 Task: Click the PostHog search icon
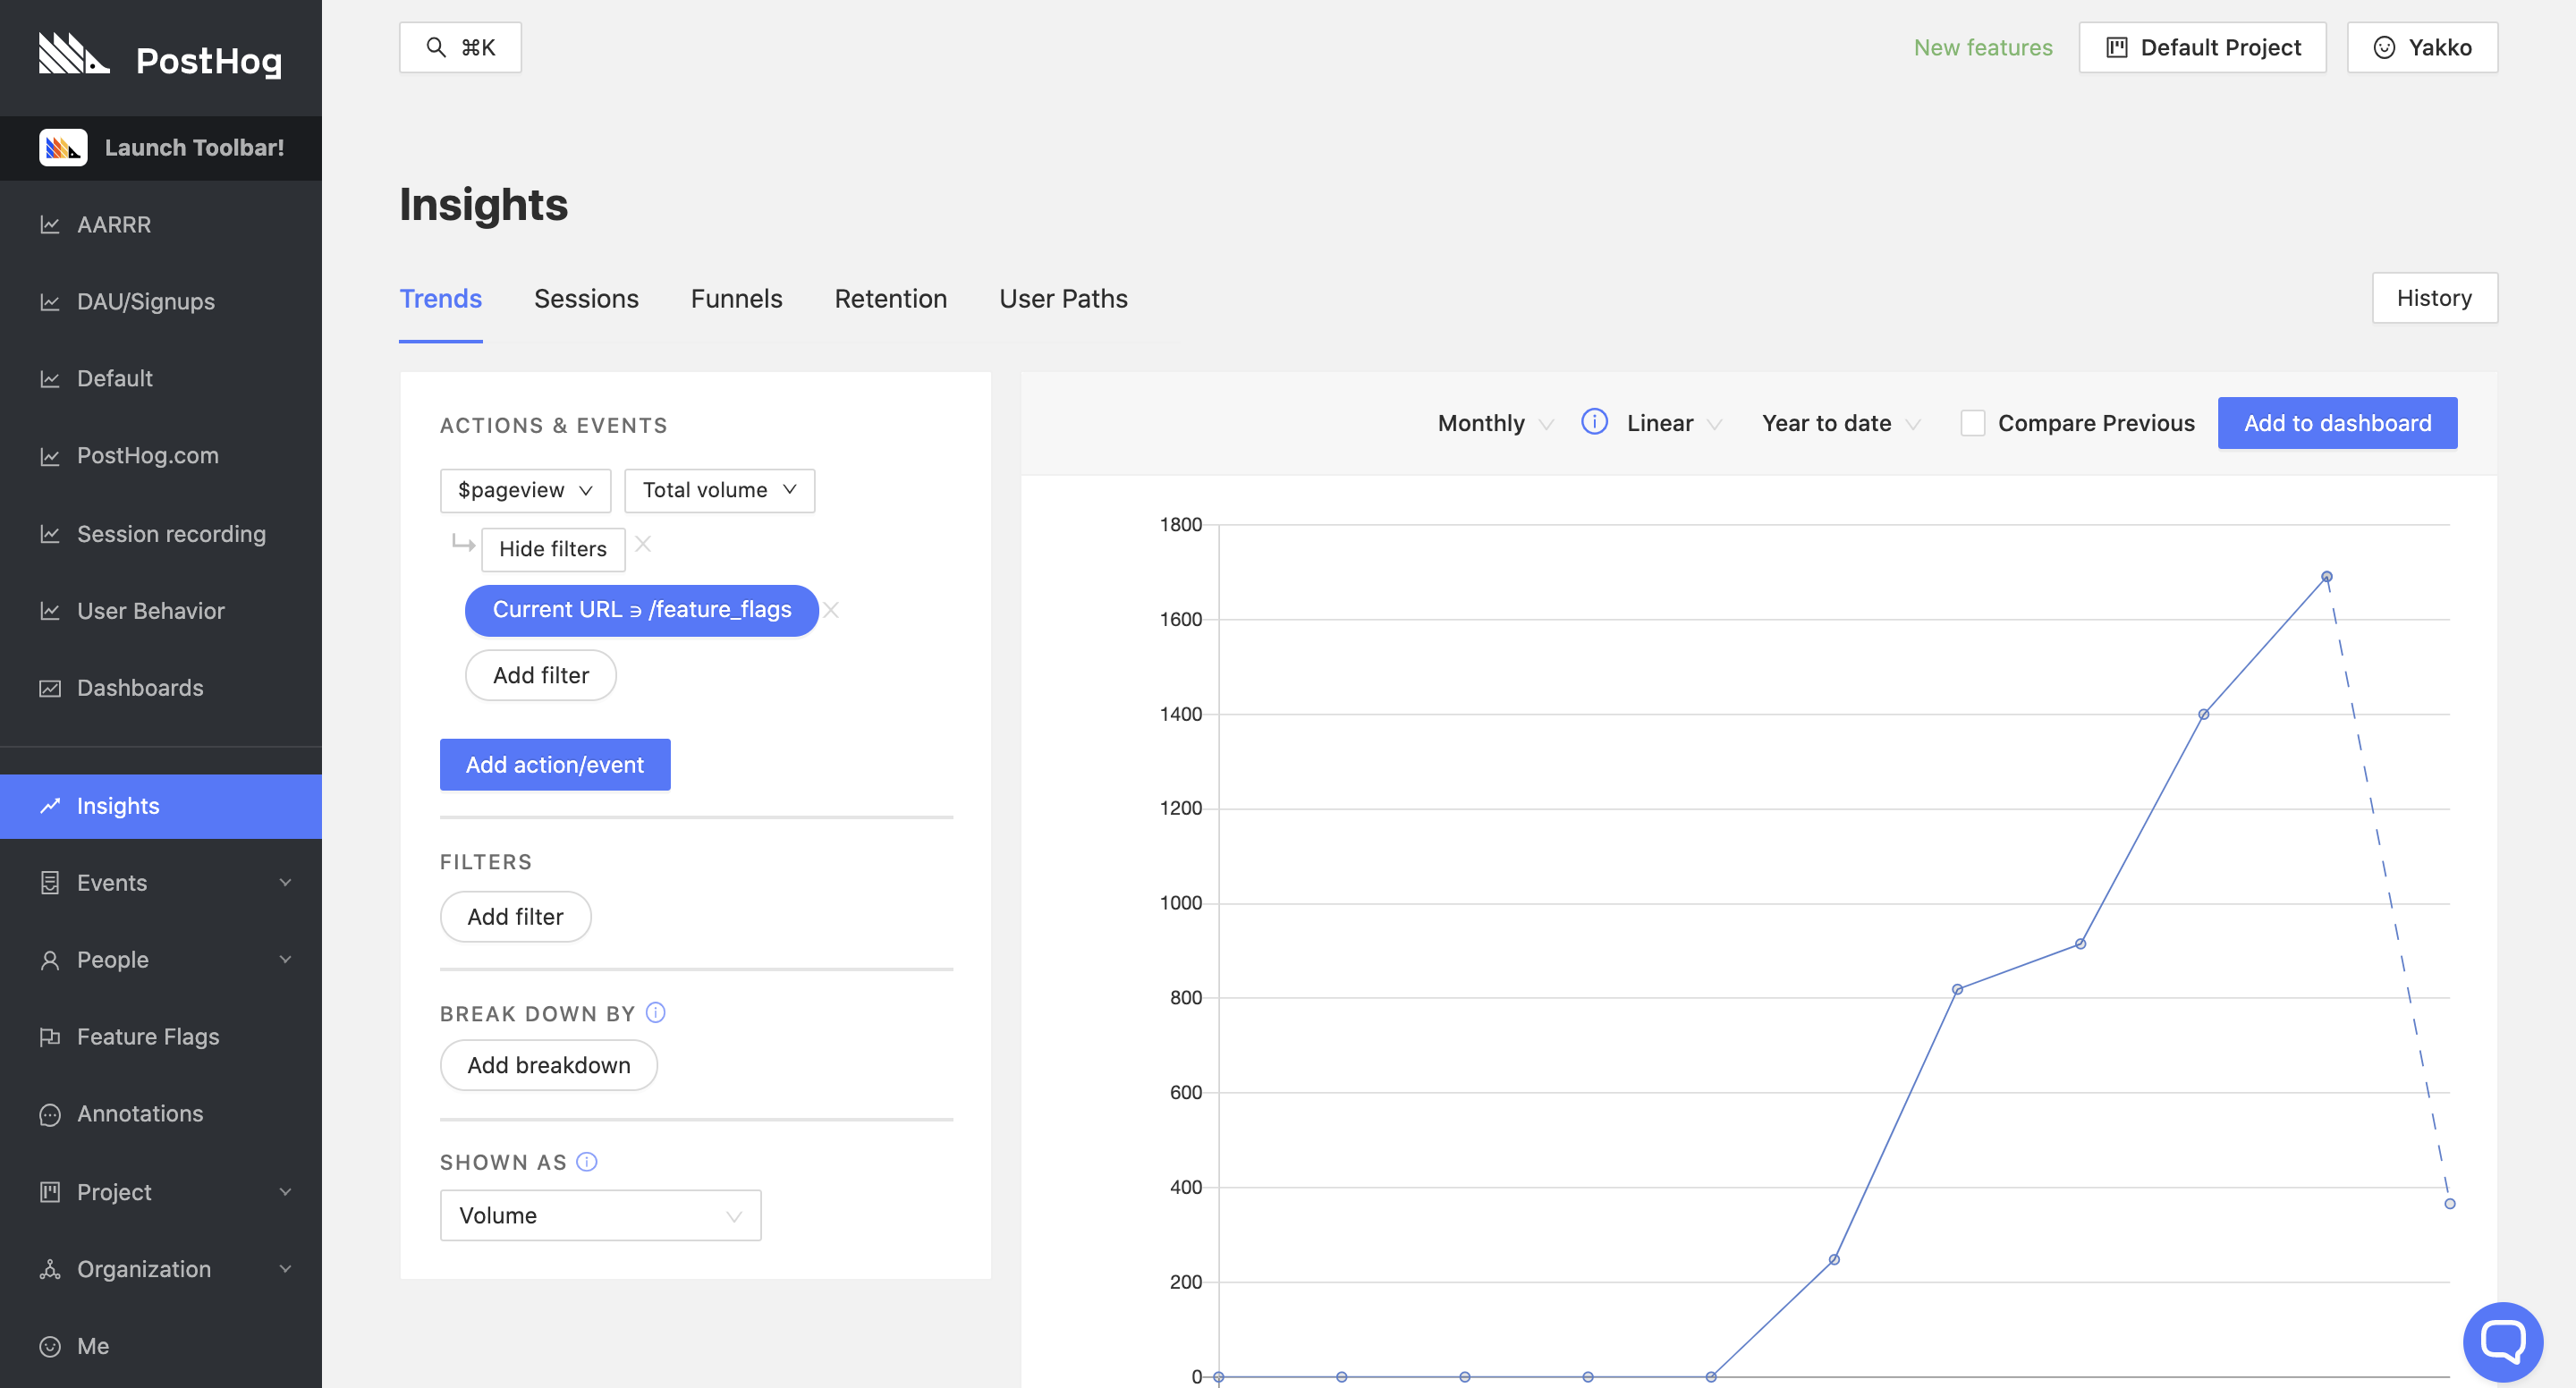coord(433,47)
